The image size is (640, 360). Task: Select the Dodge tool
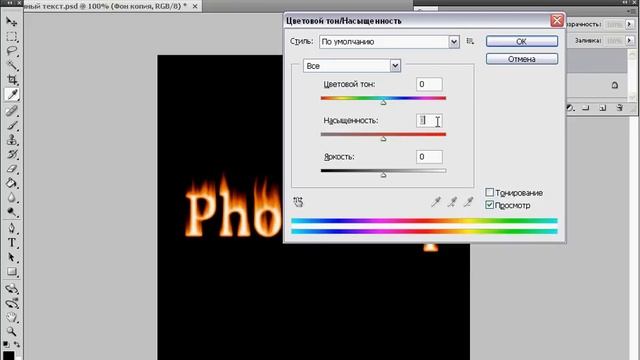(x=11, y=212)
